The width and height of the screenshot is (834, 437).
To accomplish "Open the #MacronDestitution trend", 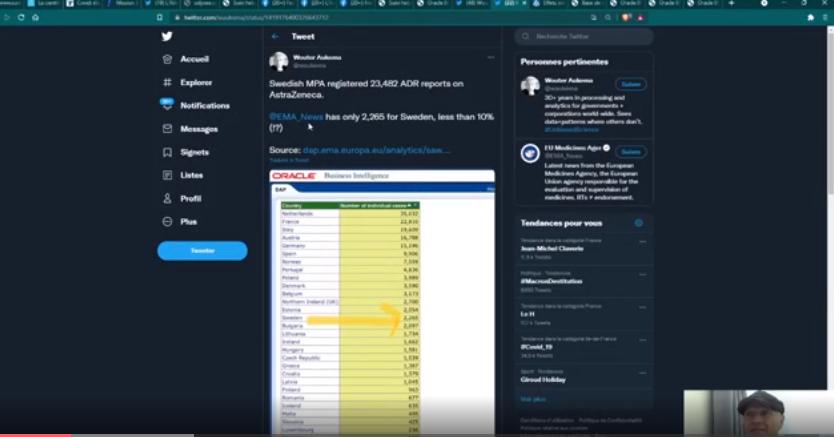I will tap(551, 281).
